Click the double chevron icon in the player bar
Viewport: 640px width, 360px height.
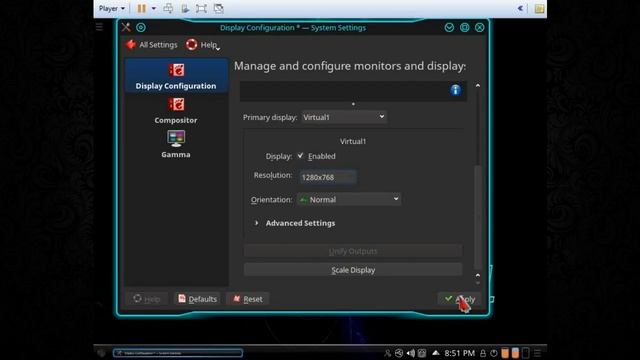click(x=520, y=8)
